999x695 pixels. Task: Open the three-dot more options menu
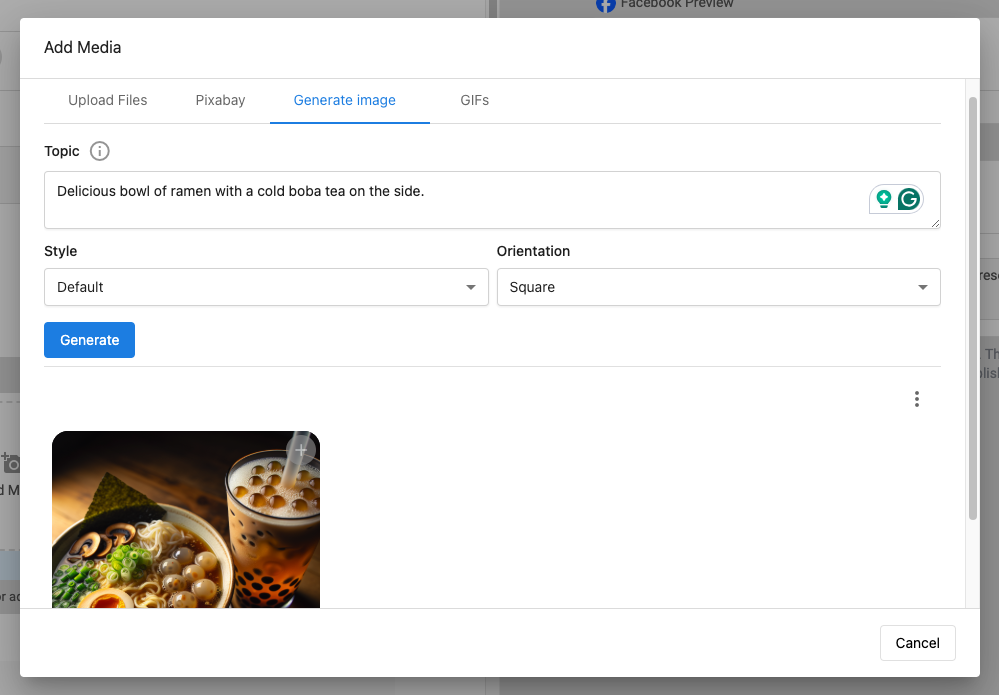(x=916, y=399)
